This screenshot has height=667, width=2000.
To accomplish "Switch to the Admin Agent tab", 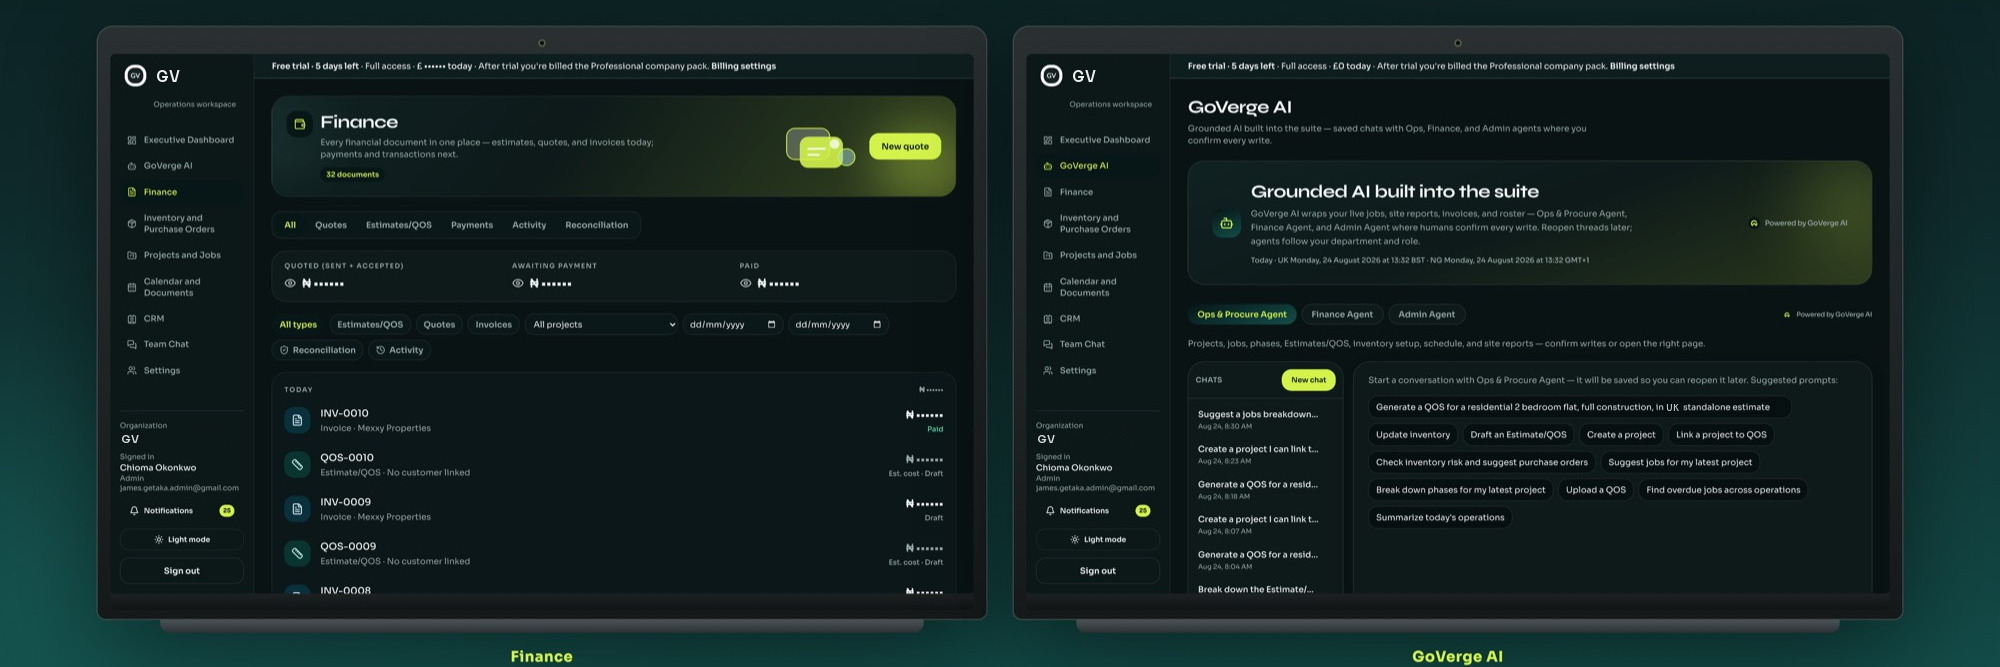I will tap(1427, 315).
